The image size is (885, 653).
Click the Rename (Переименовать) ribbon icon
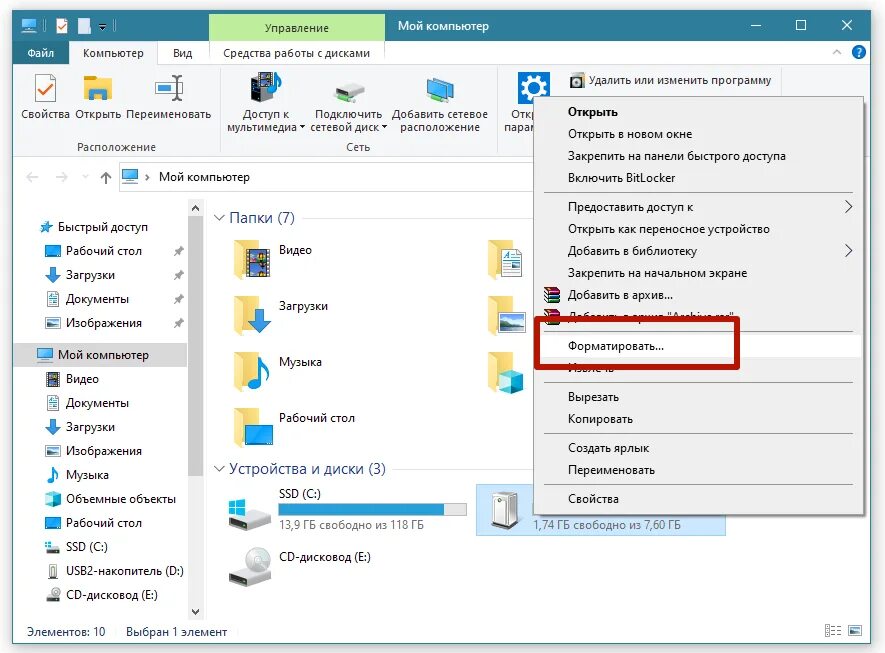click(x=169, y=89)
